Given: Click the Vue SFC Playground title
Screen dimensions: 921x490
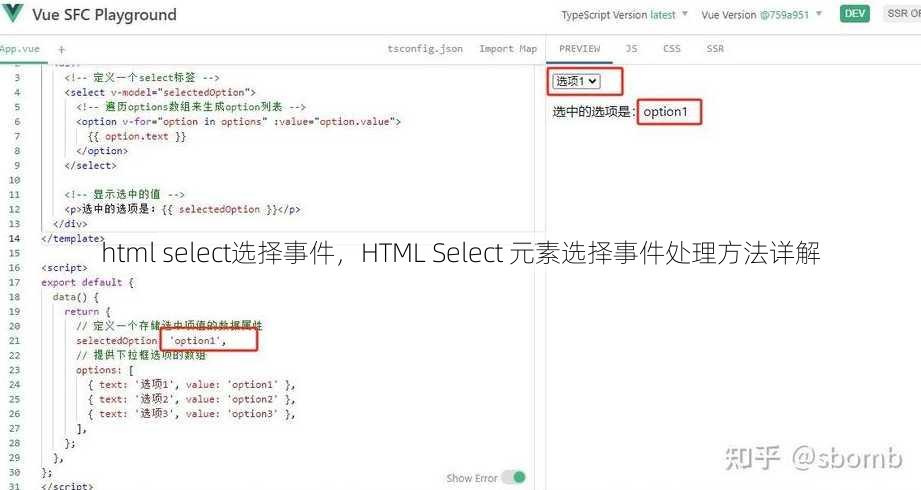Looking at the screenshot, I should 104,15.
